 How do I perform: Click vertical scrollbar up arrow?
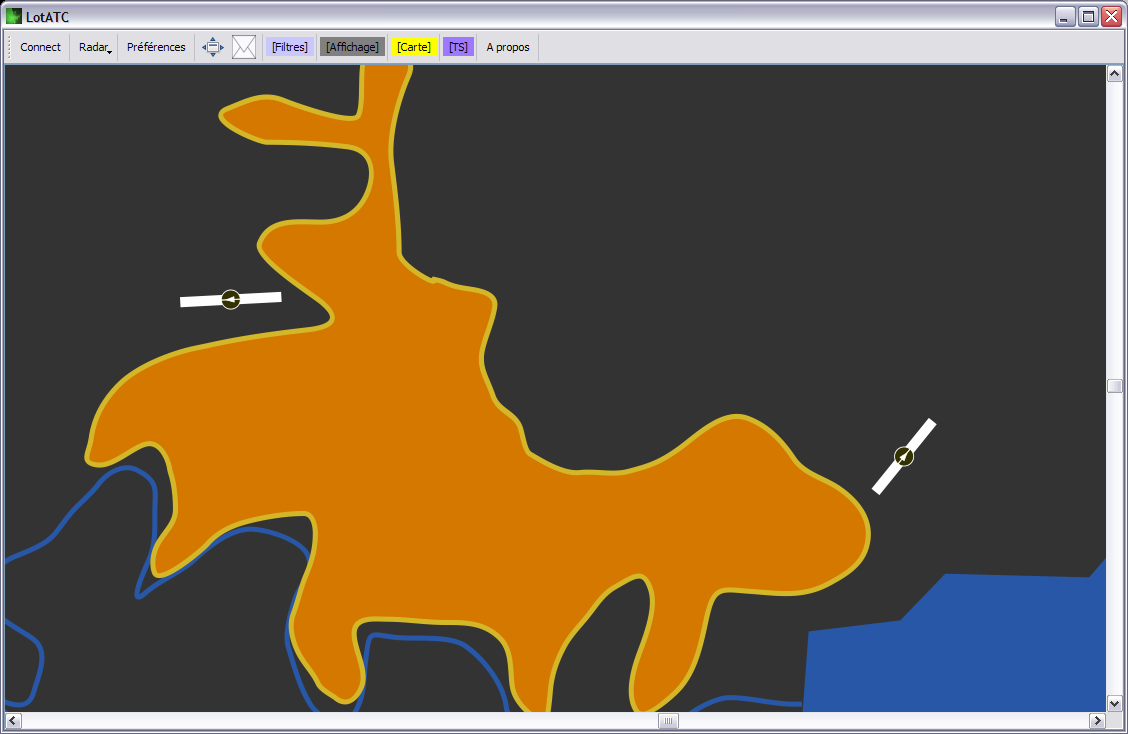click(x=1114, y=74)
